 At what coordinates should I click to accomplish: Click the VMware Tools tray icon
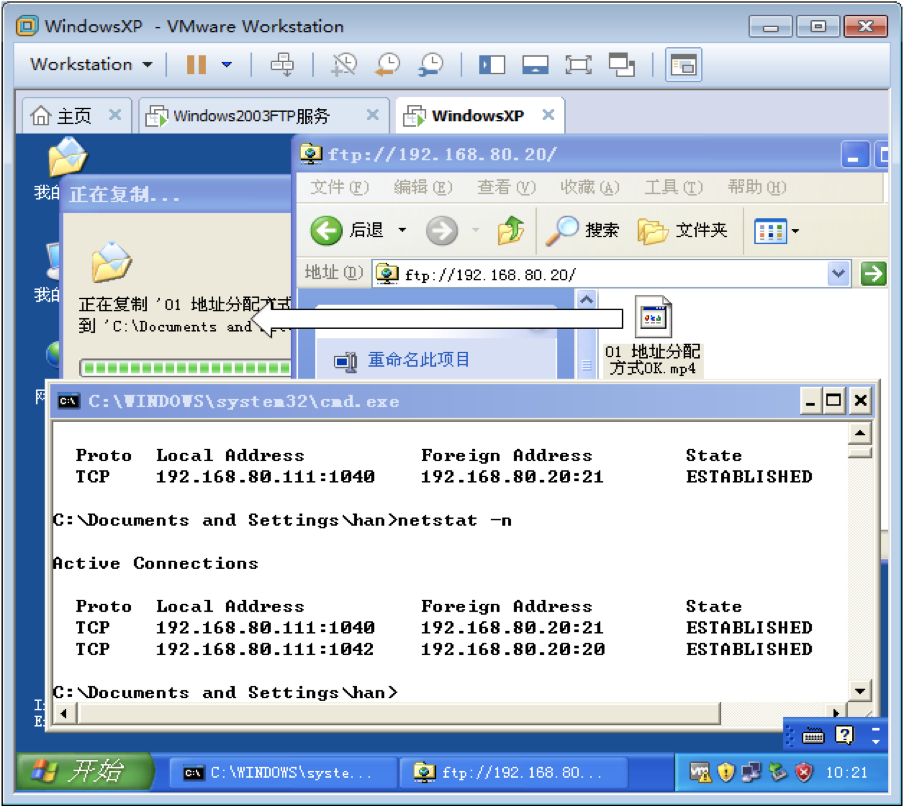tap(700, 772)
